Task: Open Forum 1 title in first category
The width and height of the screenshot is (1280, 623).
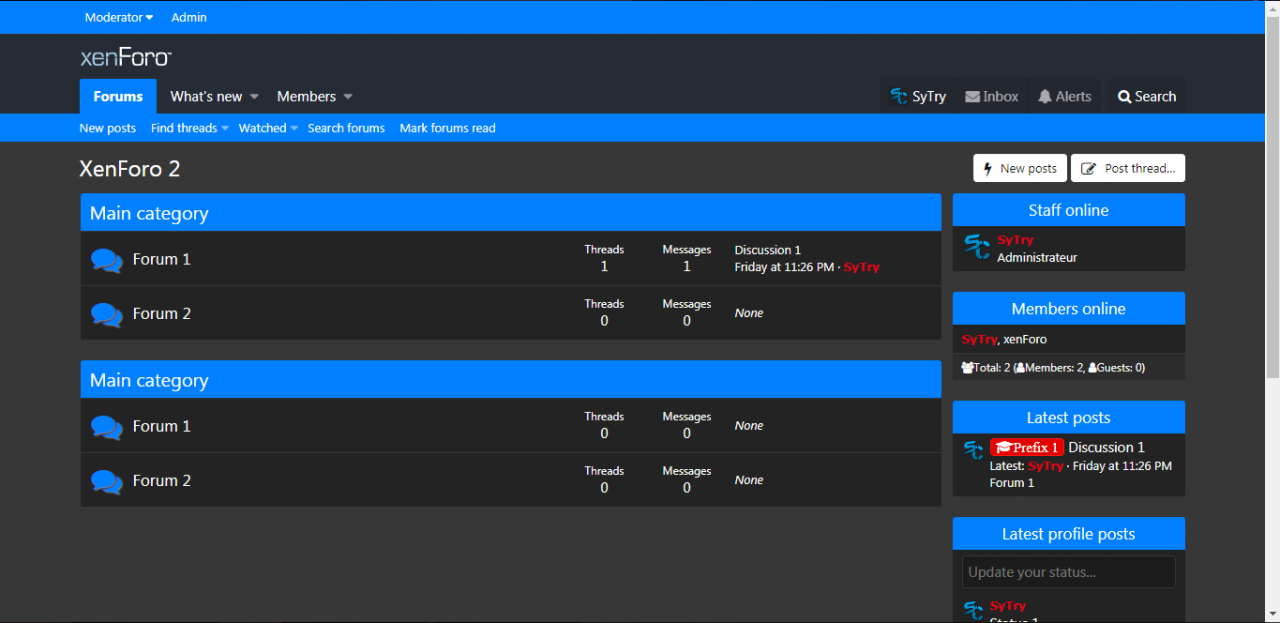Action: [x=162, y=260]
